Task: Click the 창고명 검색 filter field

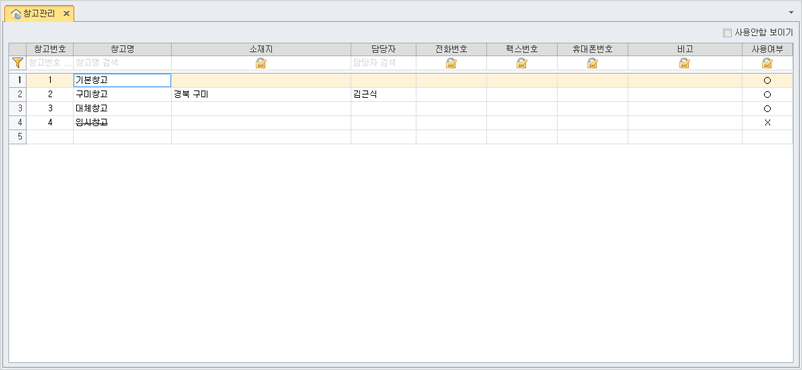Action: (x=122, y=63)
